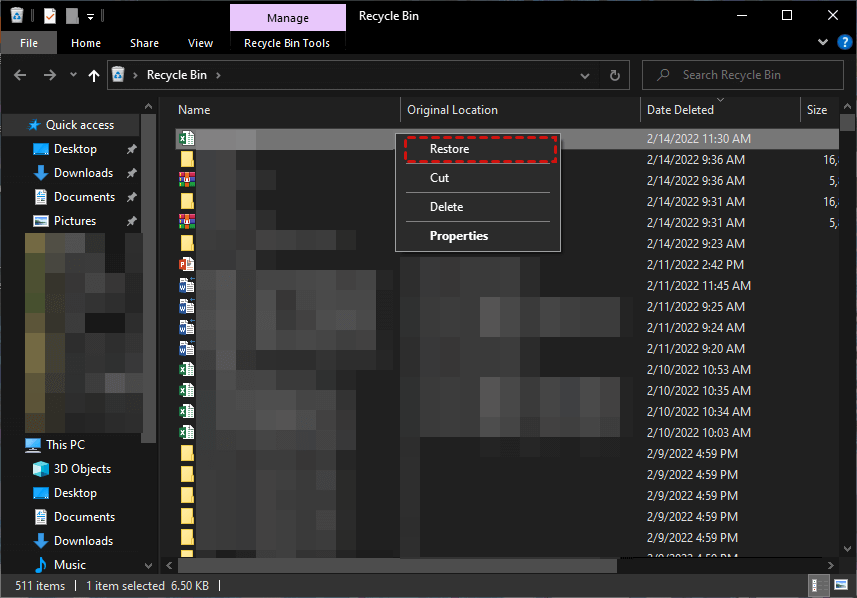Screen dimensions: 857x598
Task: Click the Properties quick access toolbar icon
Action: pos(50,16)
